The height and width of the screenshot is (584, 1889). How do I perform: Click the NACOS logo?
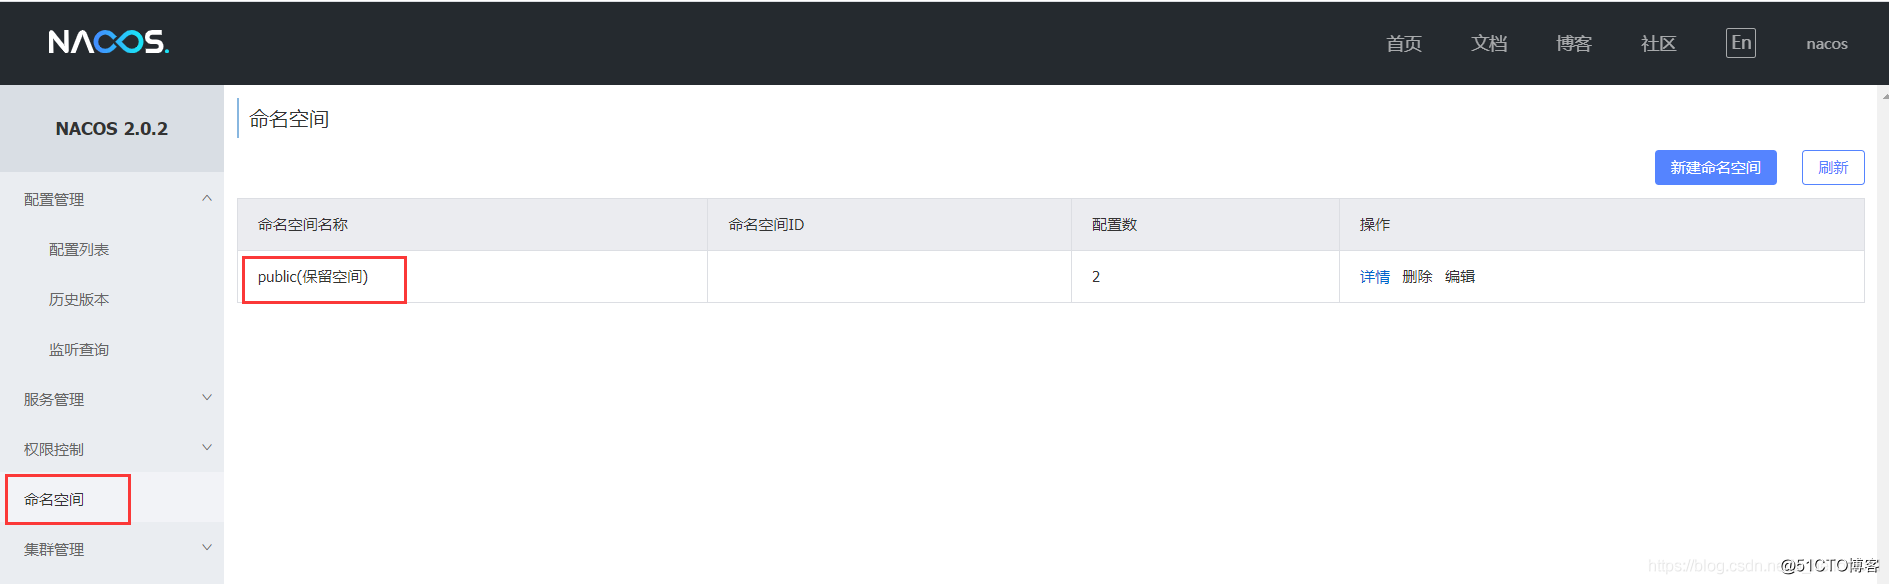coord(109,42)
